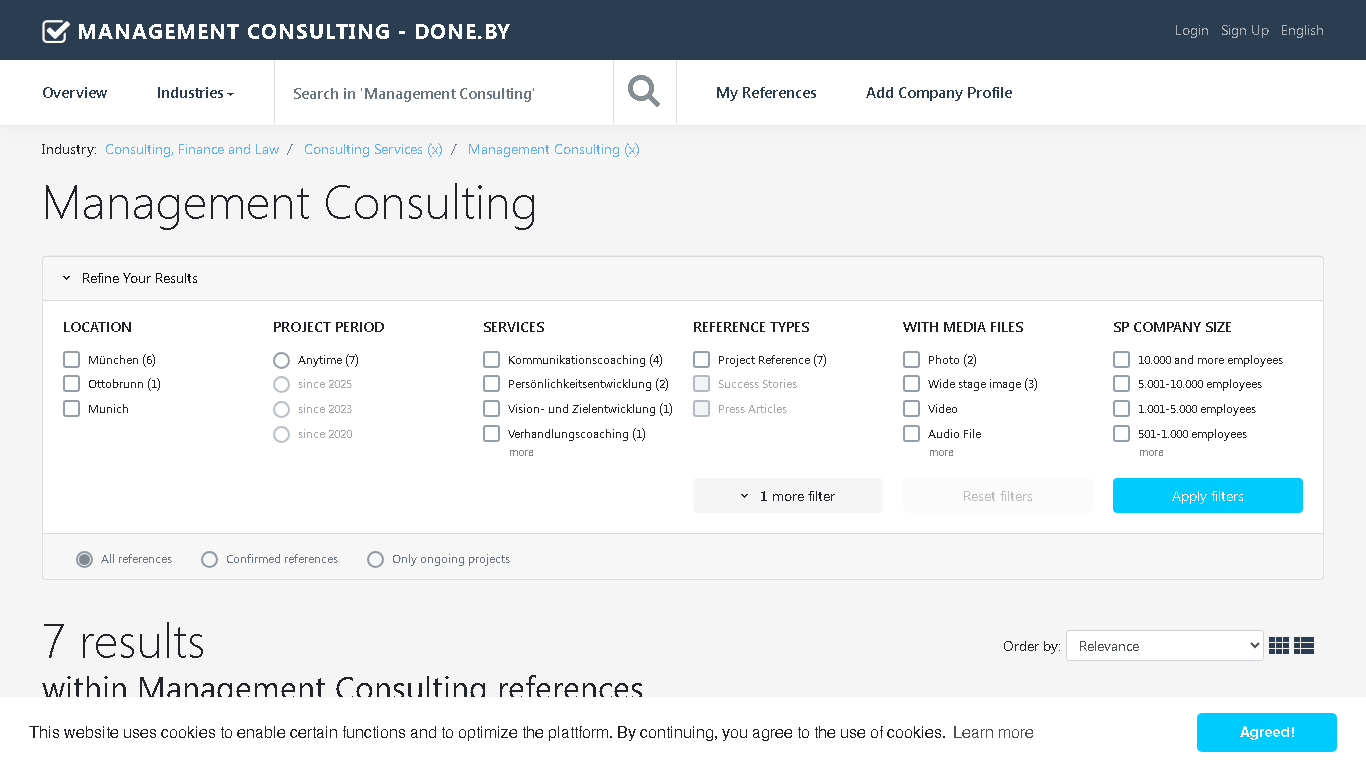Screen dimensions: 1366x768
Task: Open the Industries dropdown menu
Action: [195, 93]
